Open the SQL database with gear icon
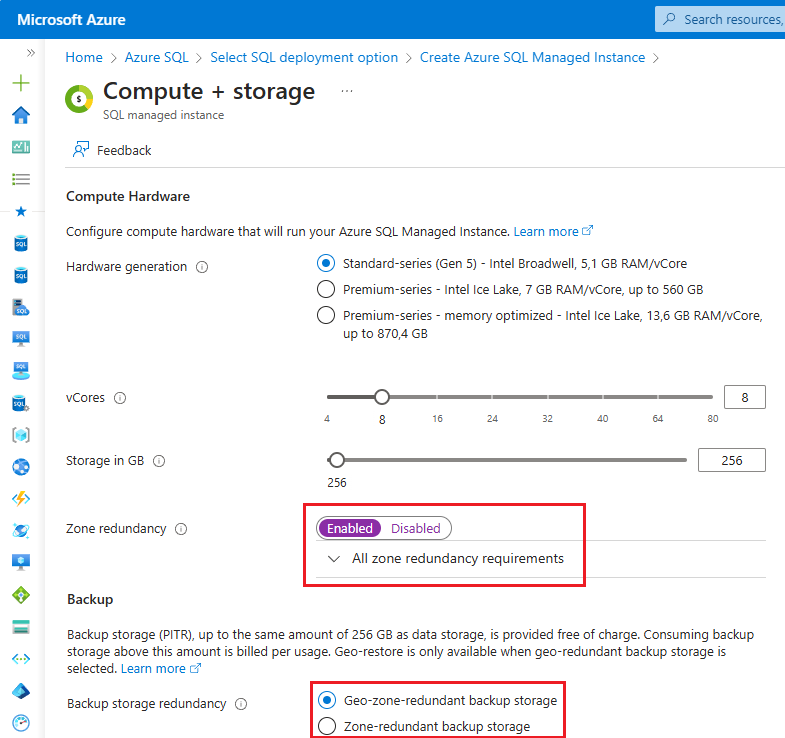 [21, 403]
